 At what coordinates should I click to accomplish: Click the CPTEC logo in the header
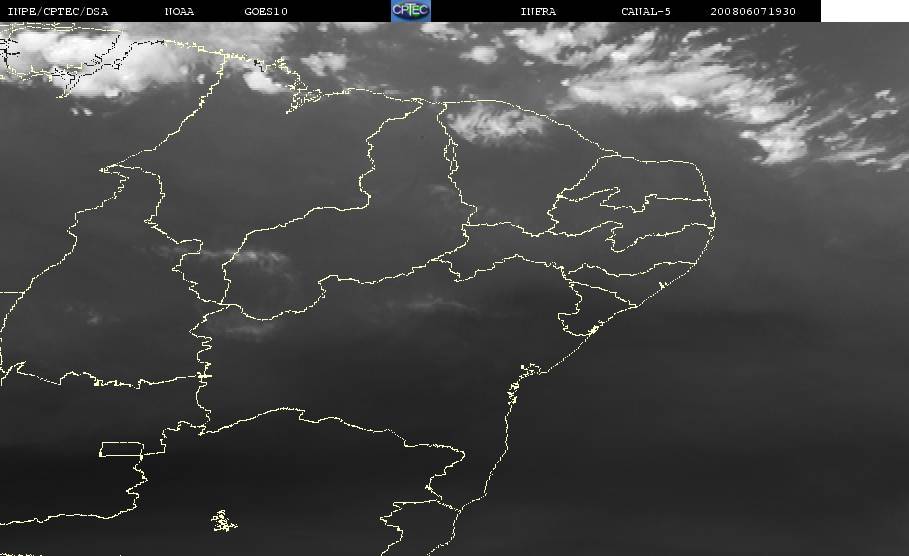[x=410, y=10]
